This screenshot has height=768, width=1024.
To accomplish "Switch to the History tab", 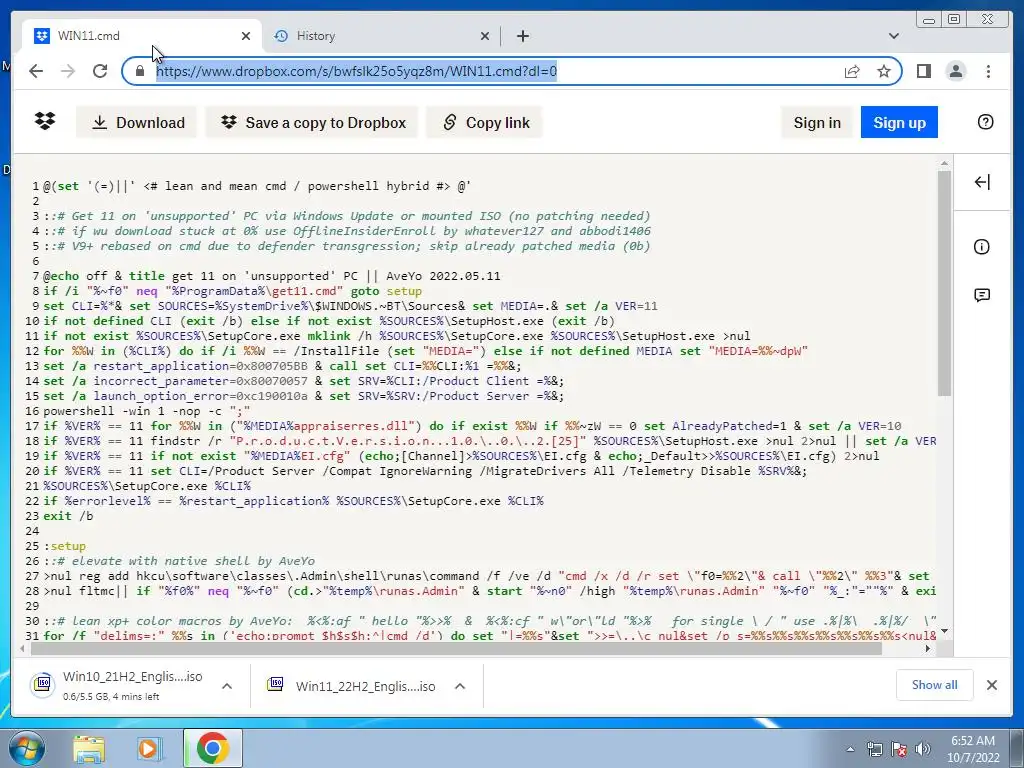I will [x=381, y=36].
